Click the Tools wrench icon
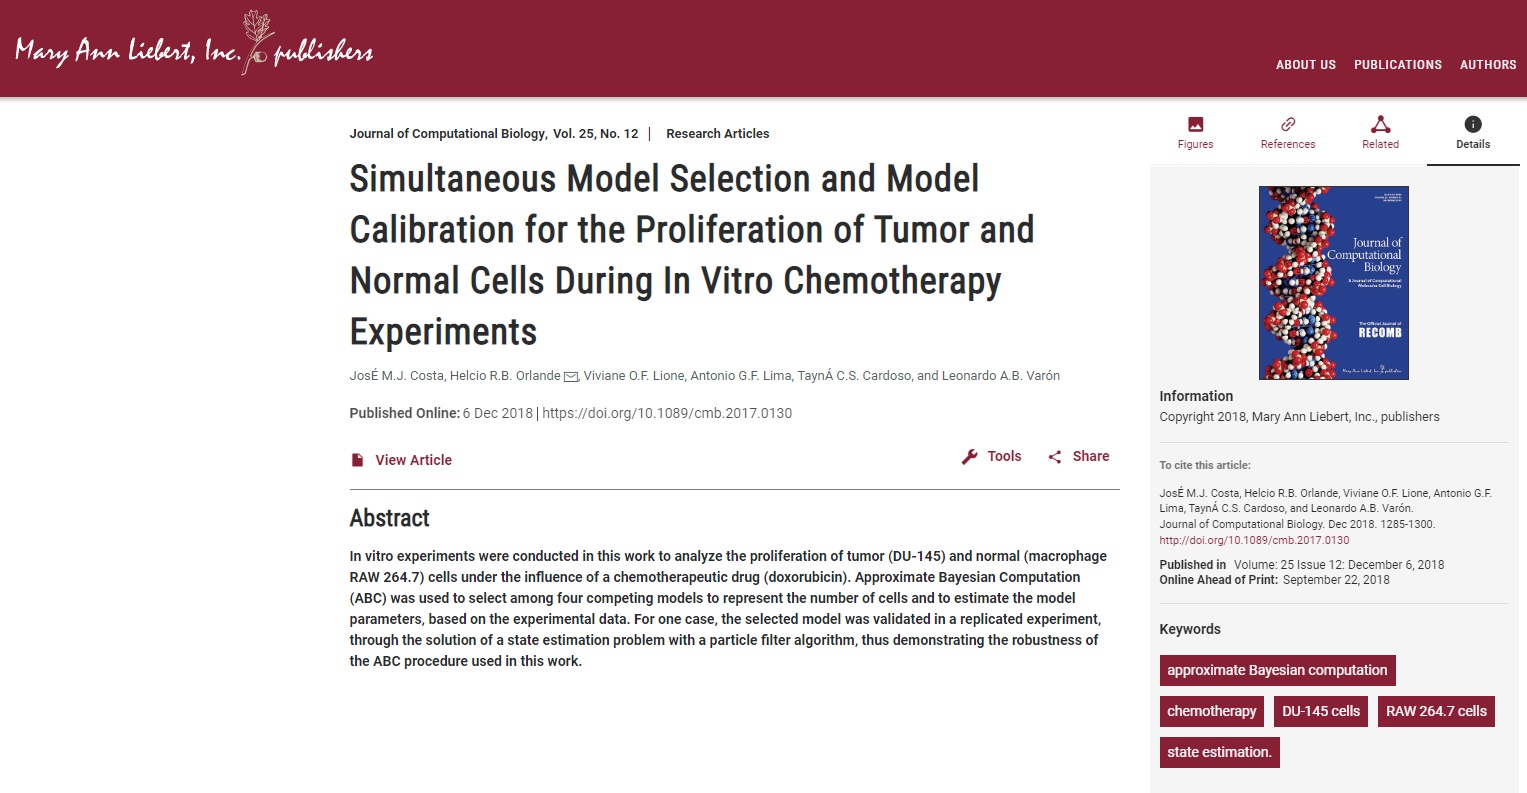The height and width of the screenshot is (793, 1527). [969, 457]
